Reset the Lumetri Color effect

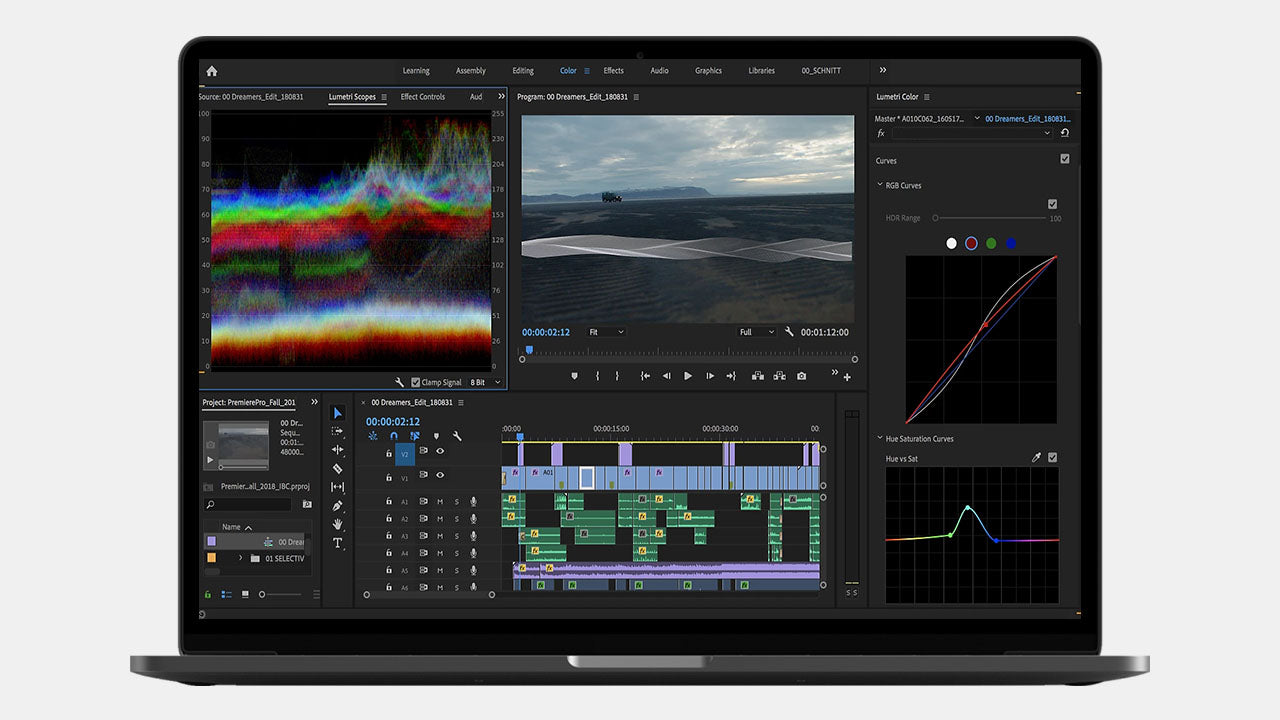tap(1065, 133)
